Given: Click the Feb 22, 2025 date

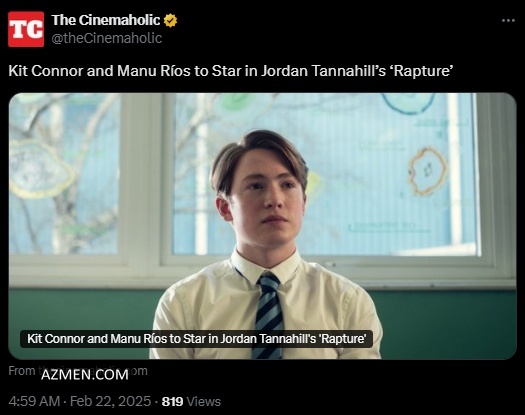Looking at the screenshot, I should tap(110, 401).
